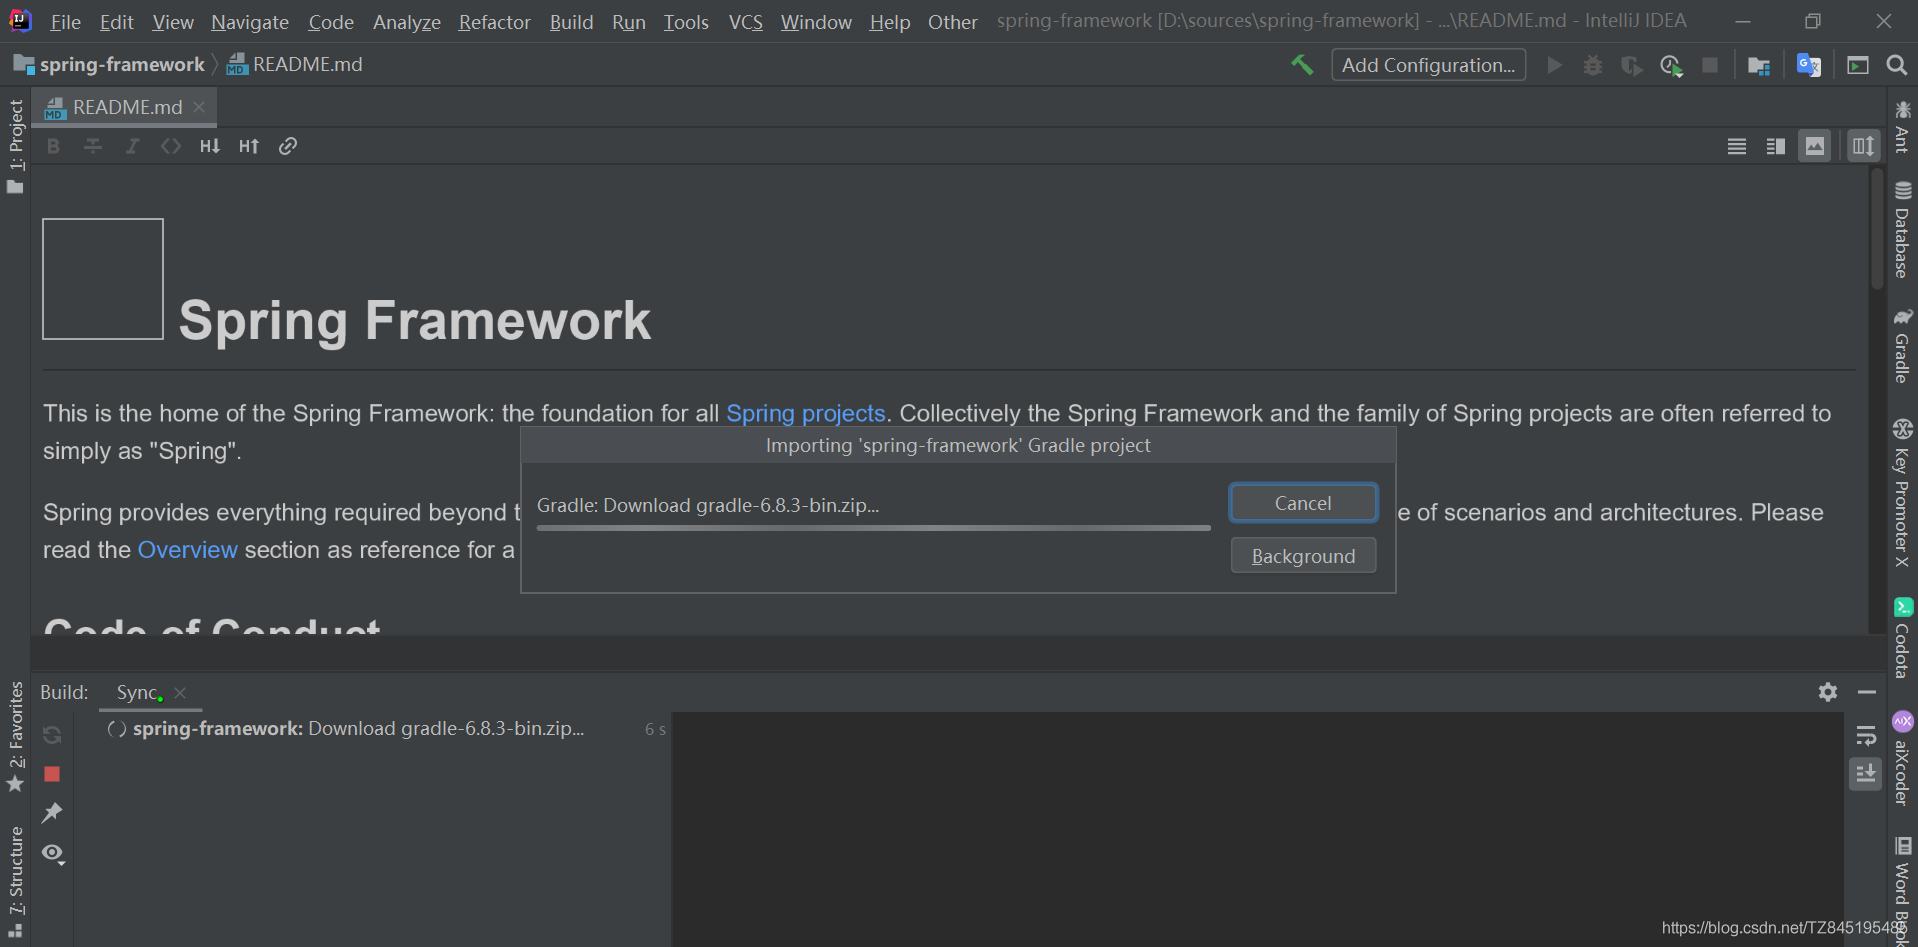Image resolution: width=1918 pixels, height=947 pixels.
Task: Toggle auto-scroll preview button
Action: 1863,146
